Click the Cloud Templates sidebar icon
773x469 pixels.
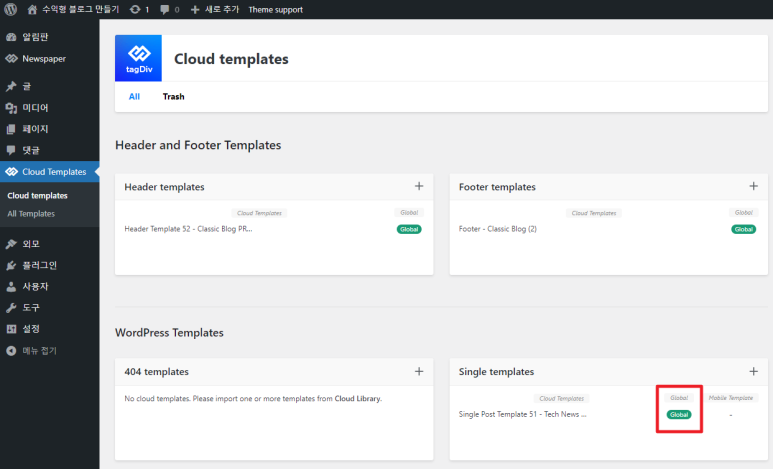click(11, 172)
